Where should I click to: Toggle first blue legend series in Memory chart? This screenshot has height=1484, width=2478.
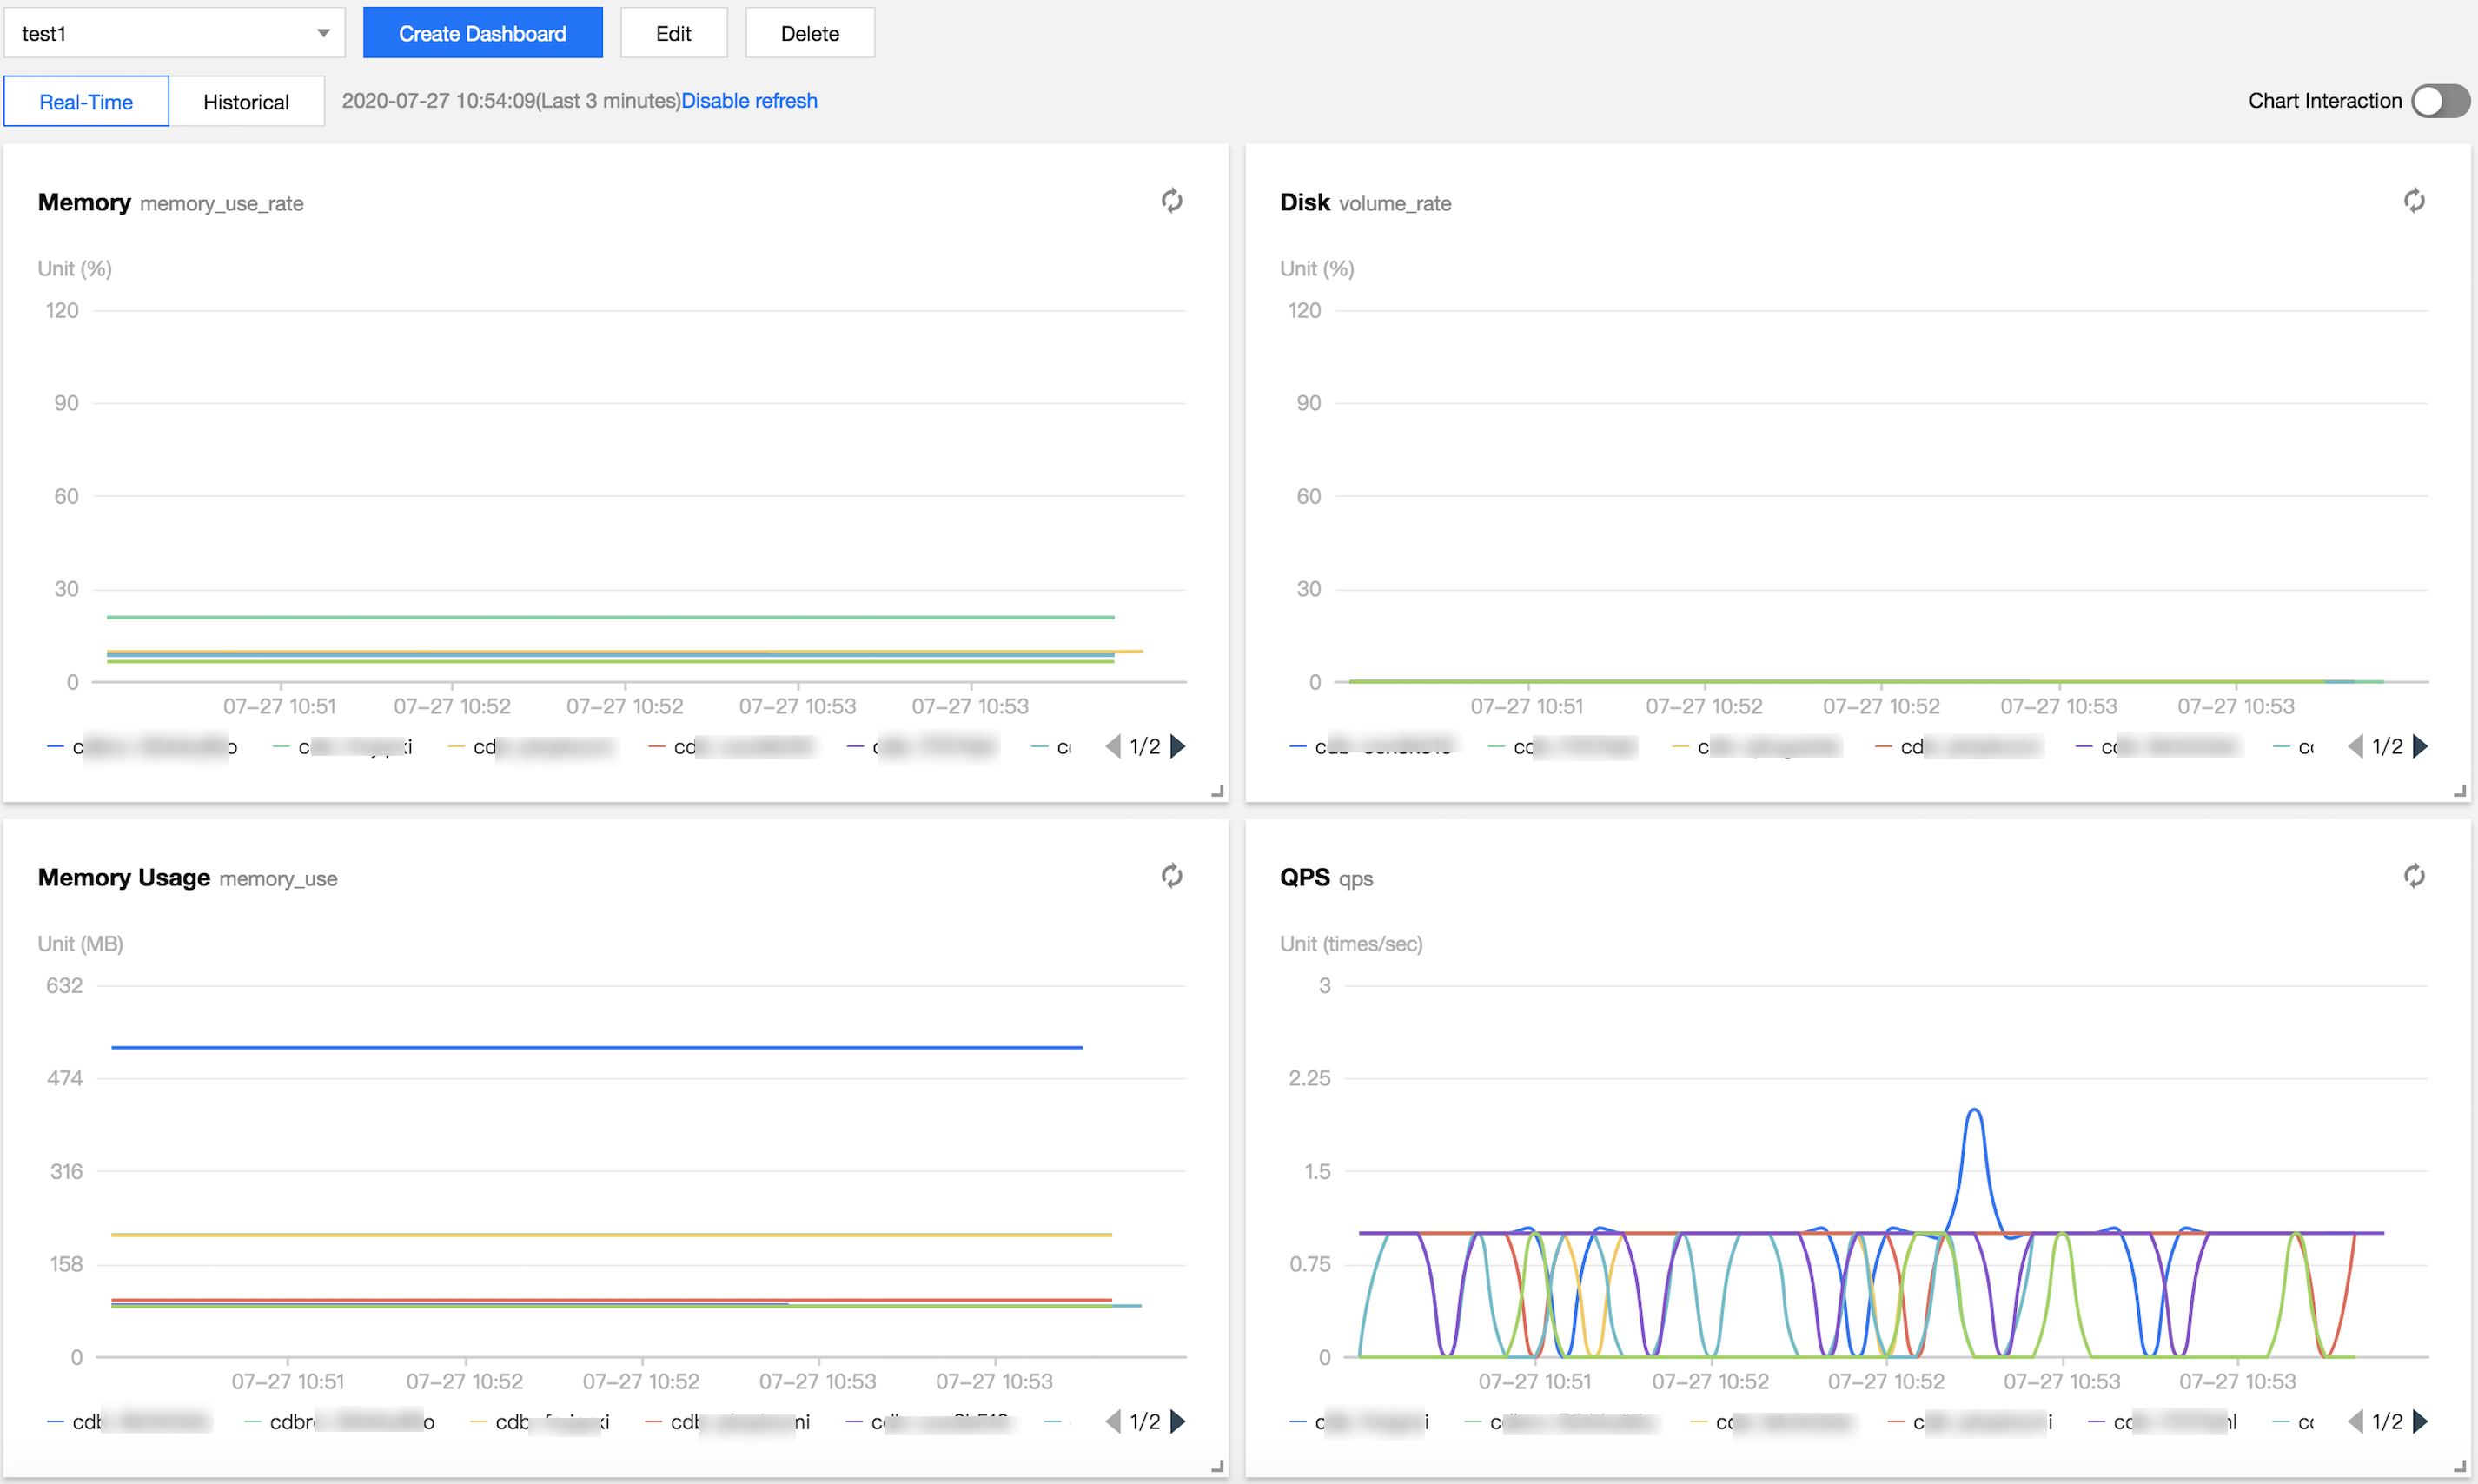(x=140, y=746)
